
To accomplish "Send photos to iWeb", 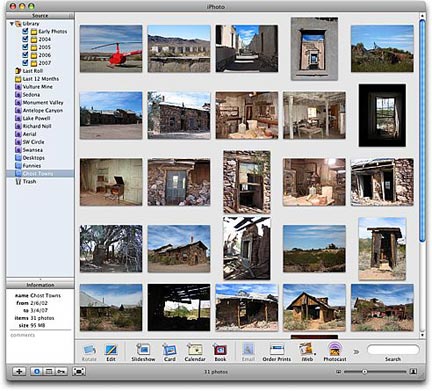I will 307,353.
